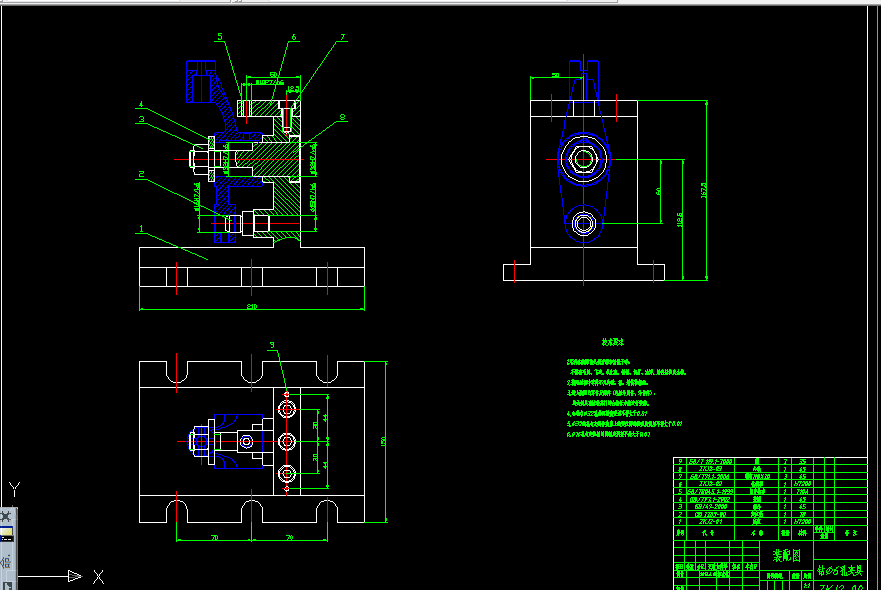Screen dimensions: 881x590
Task: Select balloon number 6 above the front view
Action: pyautogui.click(x=293, y=37)
